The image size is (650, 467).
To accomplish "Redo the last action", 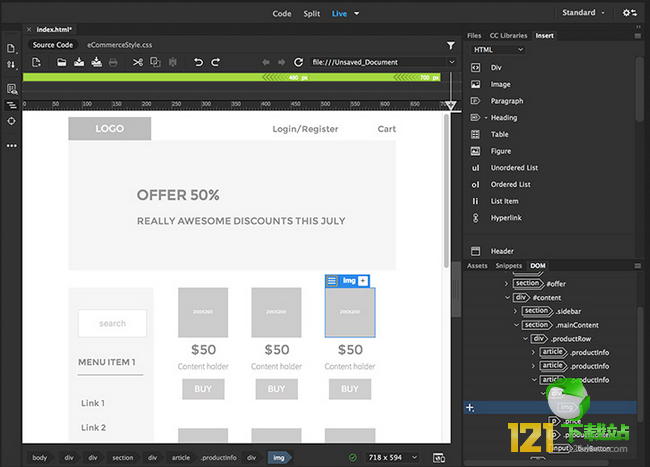I will (216, 62).
